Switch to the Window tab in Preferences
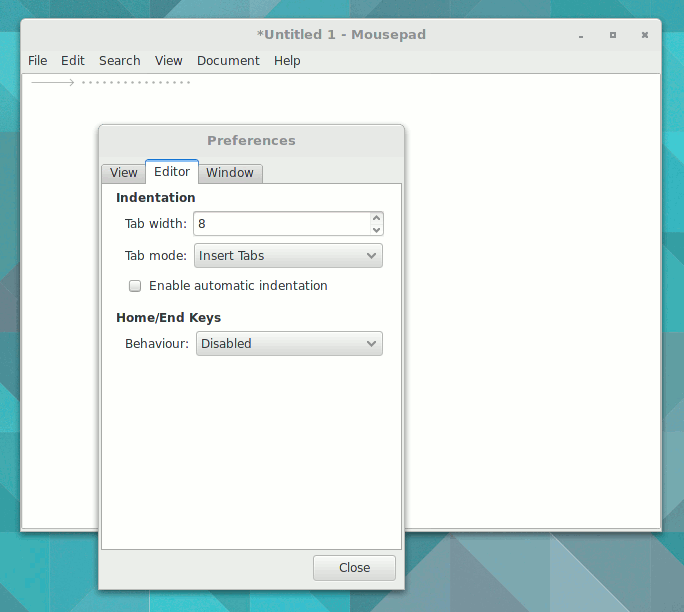The image size is (684, 612). [x=230, y=173]
